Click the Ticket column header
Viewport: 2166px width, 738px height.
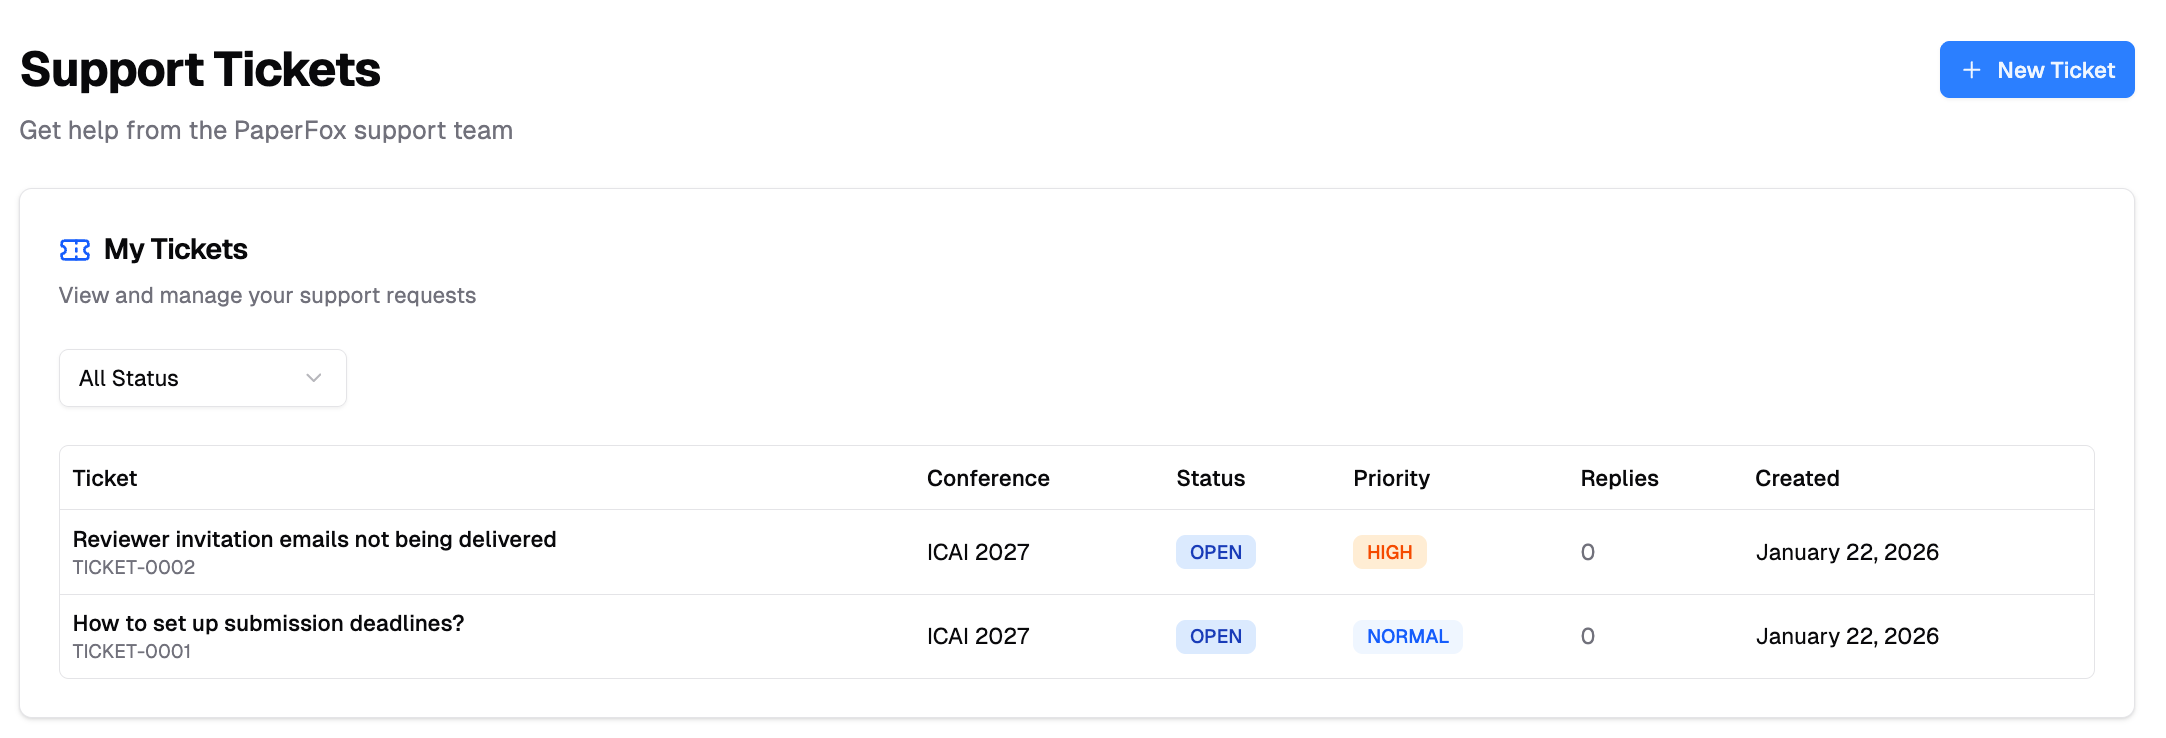pos(105,478)
